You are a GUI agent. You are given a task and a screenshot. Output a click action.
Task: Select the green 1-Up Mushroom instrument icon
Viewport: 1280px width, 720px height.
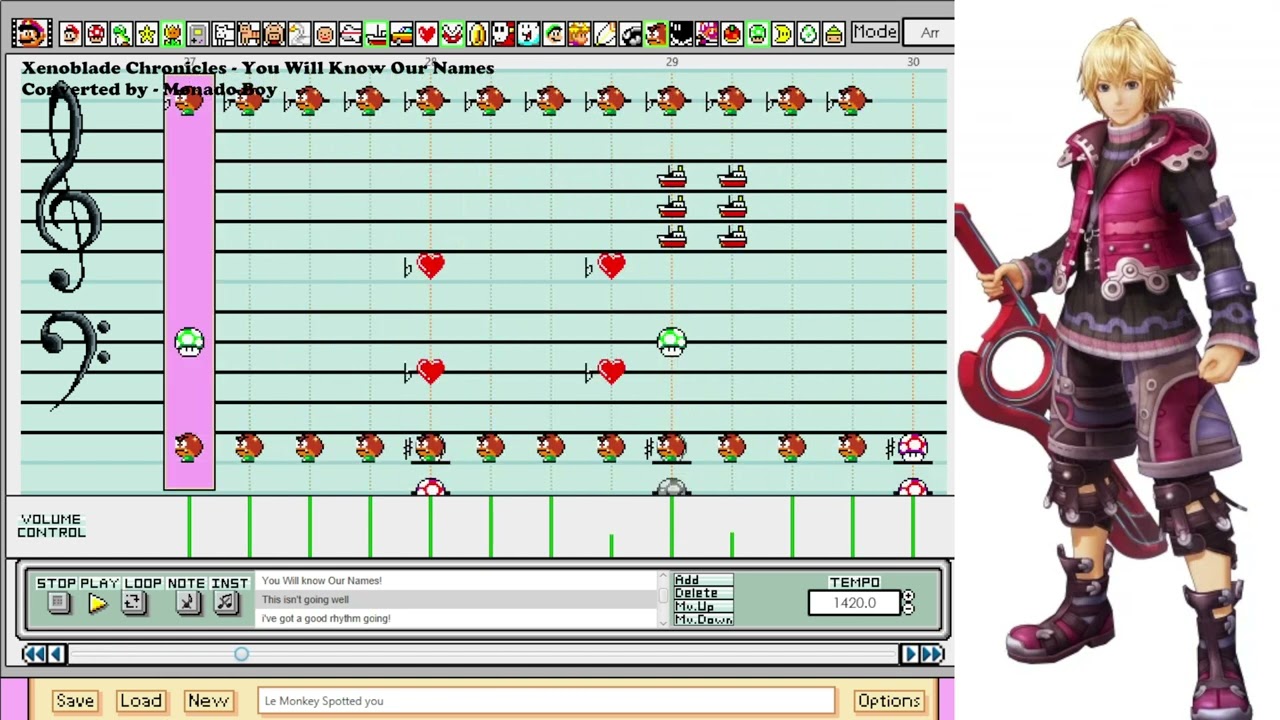click(757, 34)
